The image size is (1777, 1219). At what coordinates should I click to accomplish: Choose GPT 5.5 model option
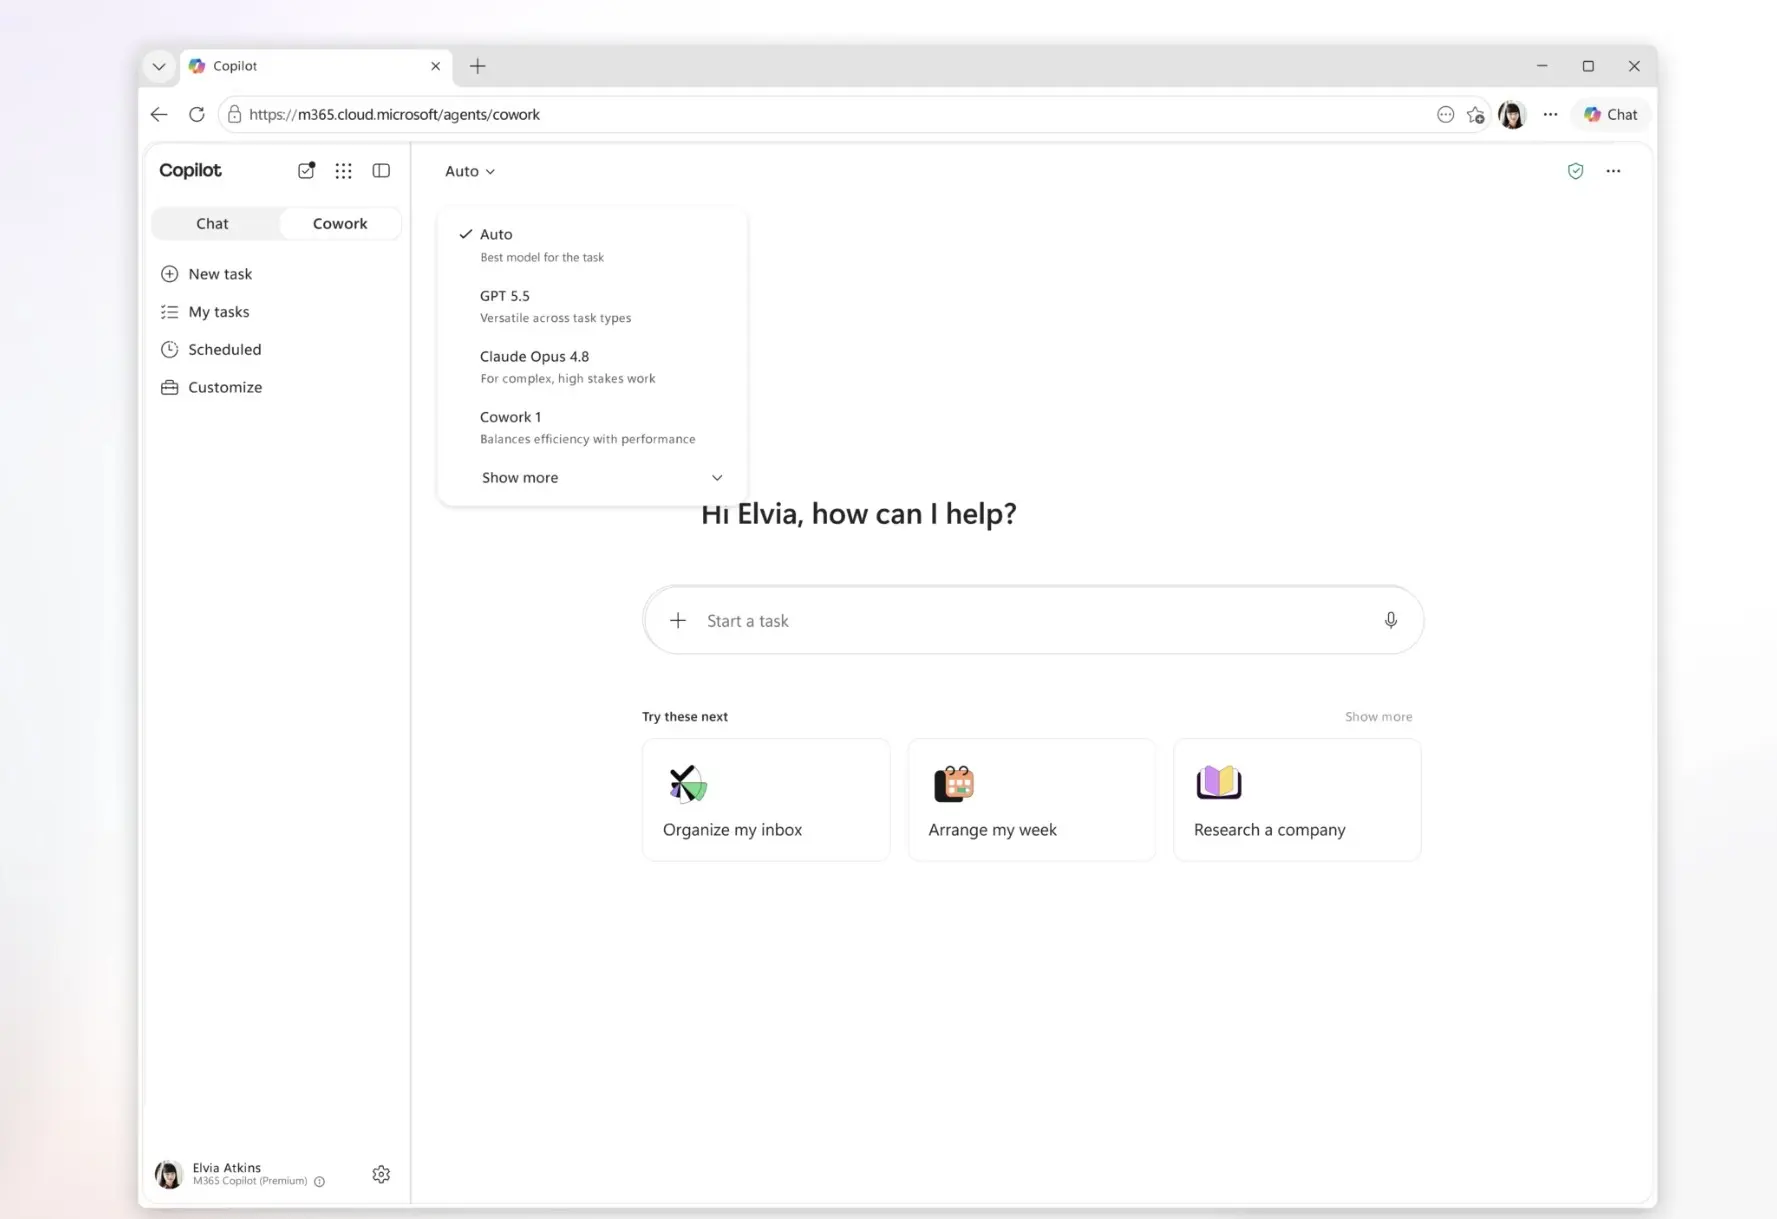pos(592,306)
